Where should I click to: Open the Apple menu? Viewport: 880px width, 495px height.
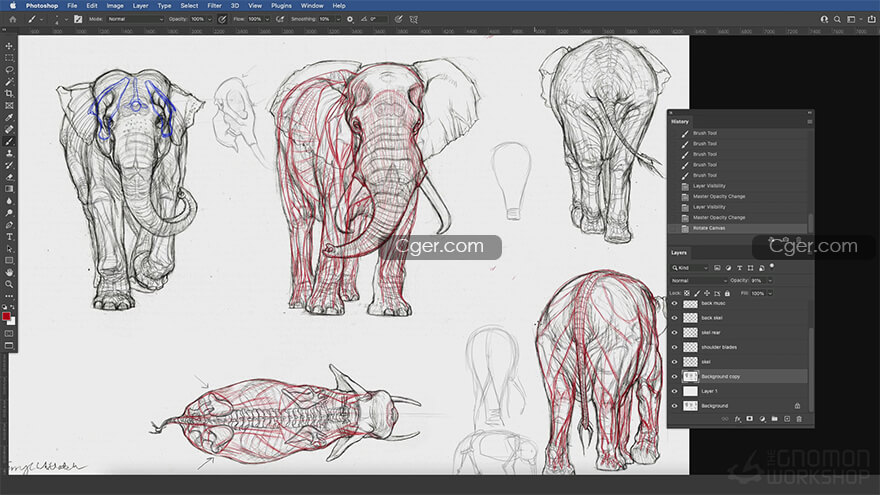(x=12, y=6)
